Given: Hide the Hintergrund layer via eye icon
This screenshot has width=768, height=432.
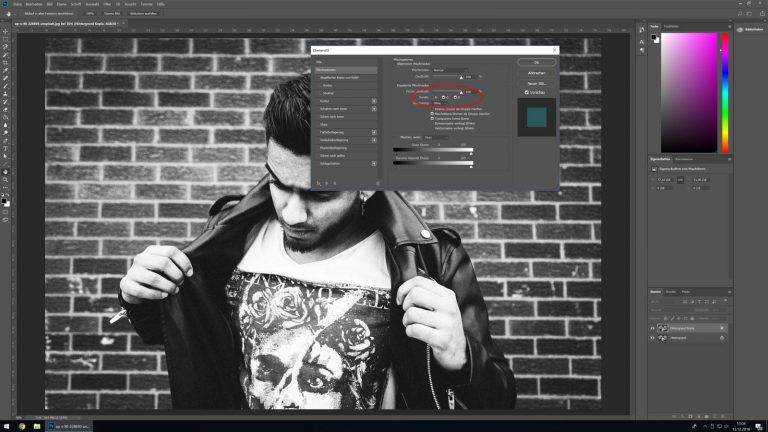Looking at the screenshot, I should tap(652, 338).
